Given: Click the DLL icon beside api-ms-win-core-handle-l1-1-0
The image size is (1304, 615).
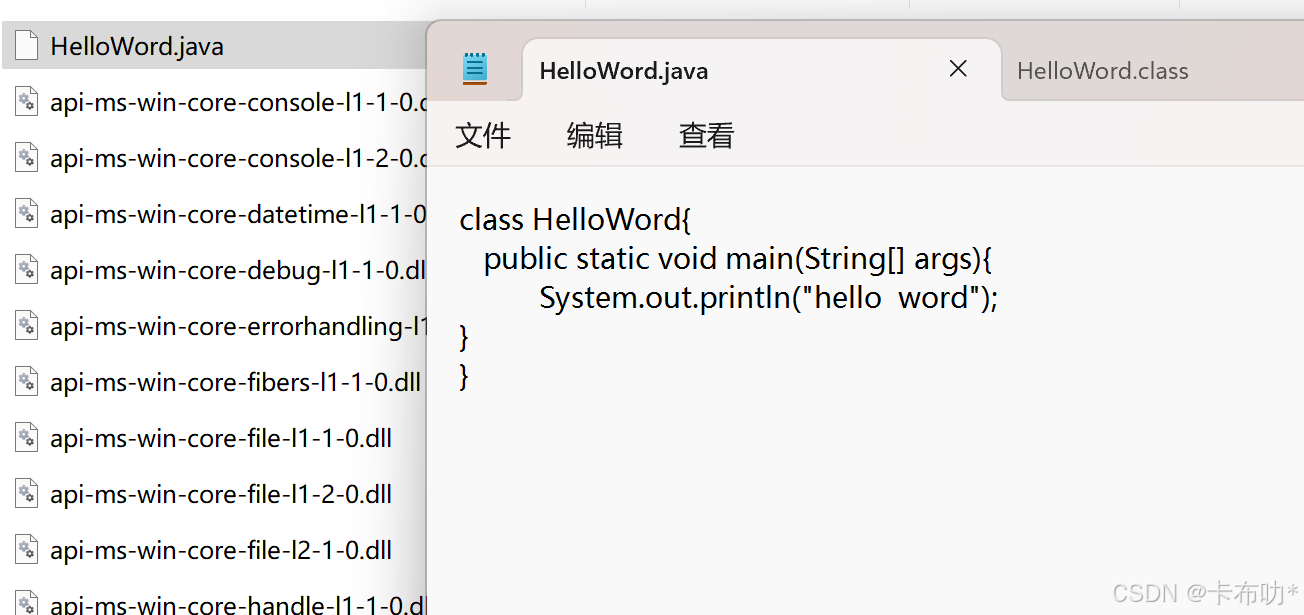Looking at the screenshot, I should tap(26, 604).
